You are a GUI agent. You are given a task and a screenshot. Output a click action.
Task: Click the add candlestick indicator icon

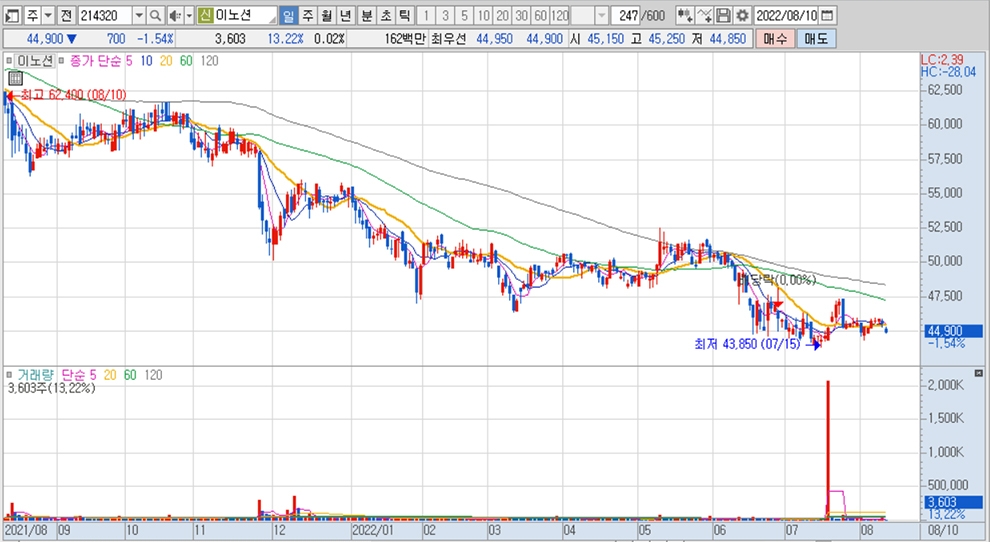tap(684, 16)
